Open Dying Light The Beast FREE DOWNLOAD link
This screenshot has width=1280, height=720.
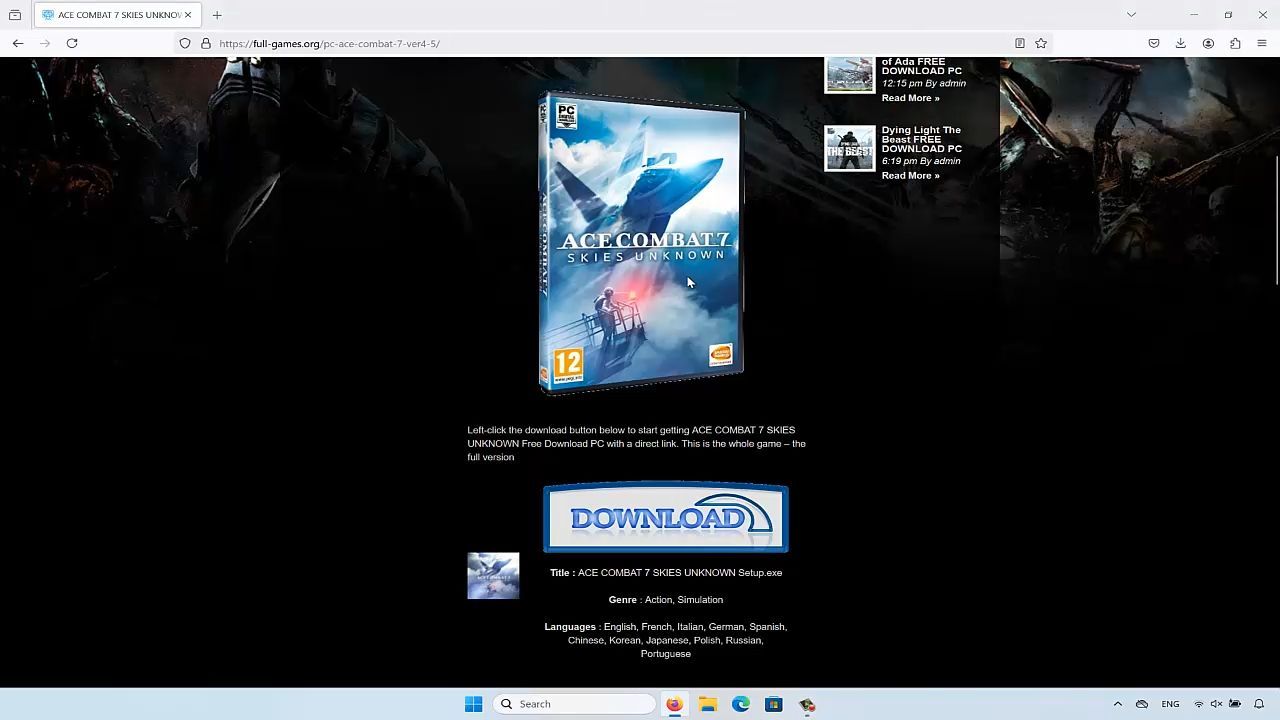(921, 139)
